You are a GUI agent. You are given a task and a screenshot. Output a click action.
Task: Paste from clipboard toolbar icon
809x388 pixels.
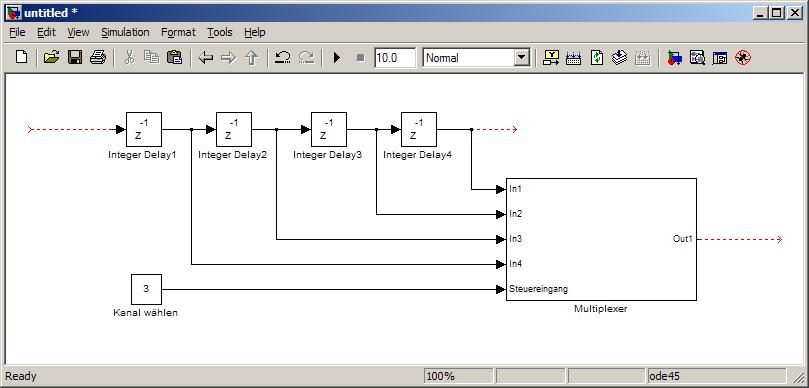click(174, 57)
